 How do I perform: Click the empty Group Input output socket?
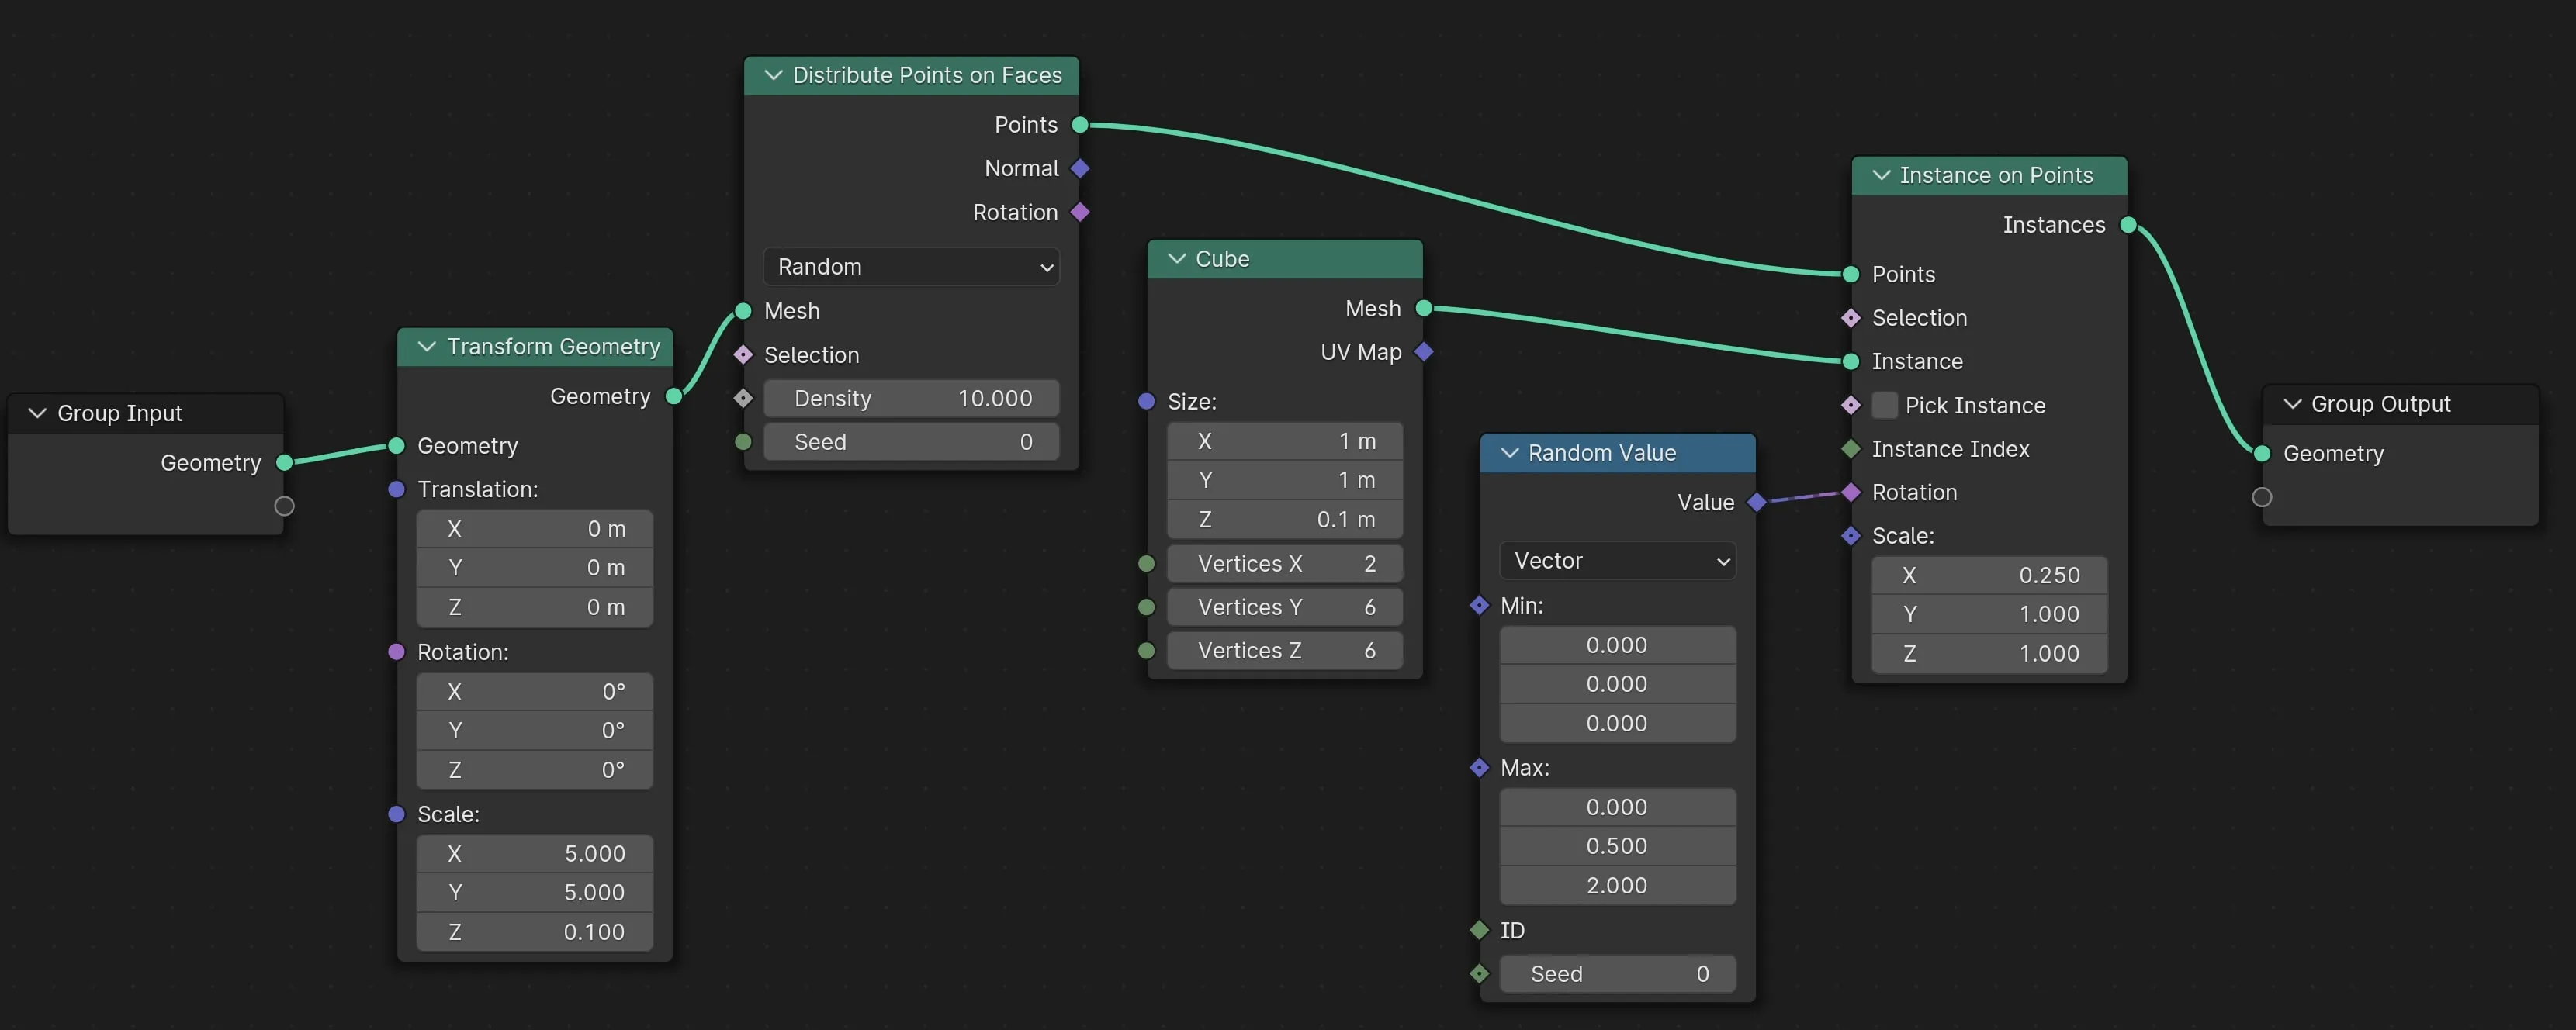[x=284, y=506]
